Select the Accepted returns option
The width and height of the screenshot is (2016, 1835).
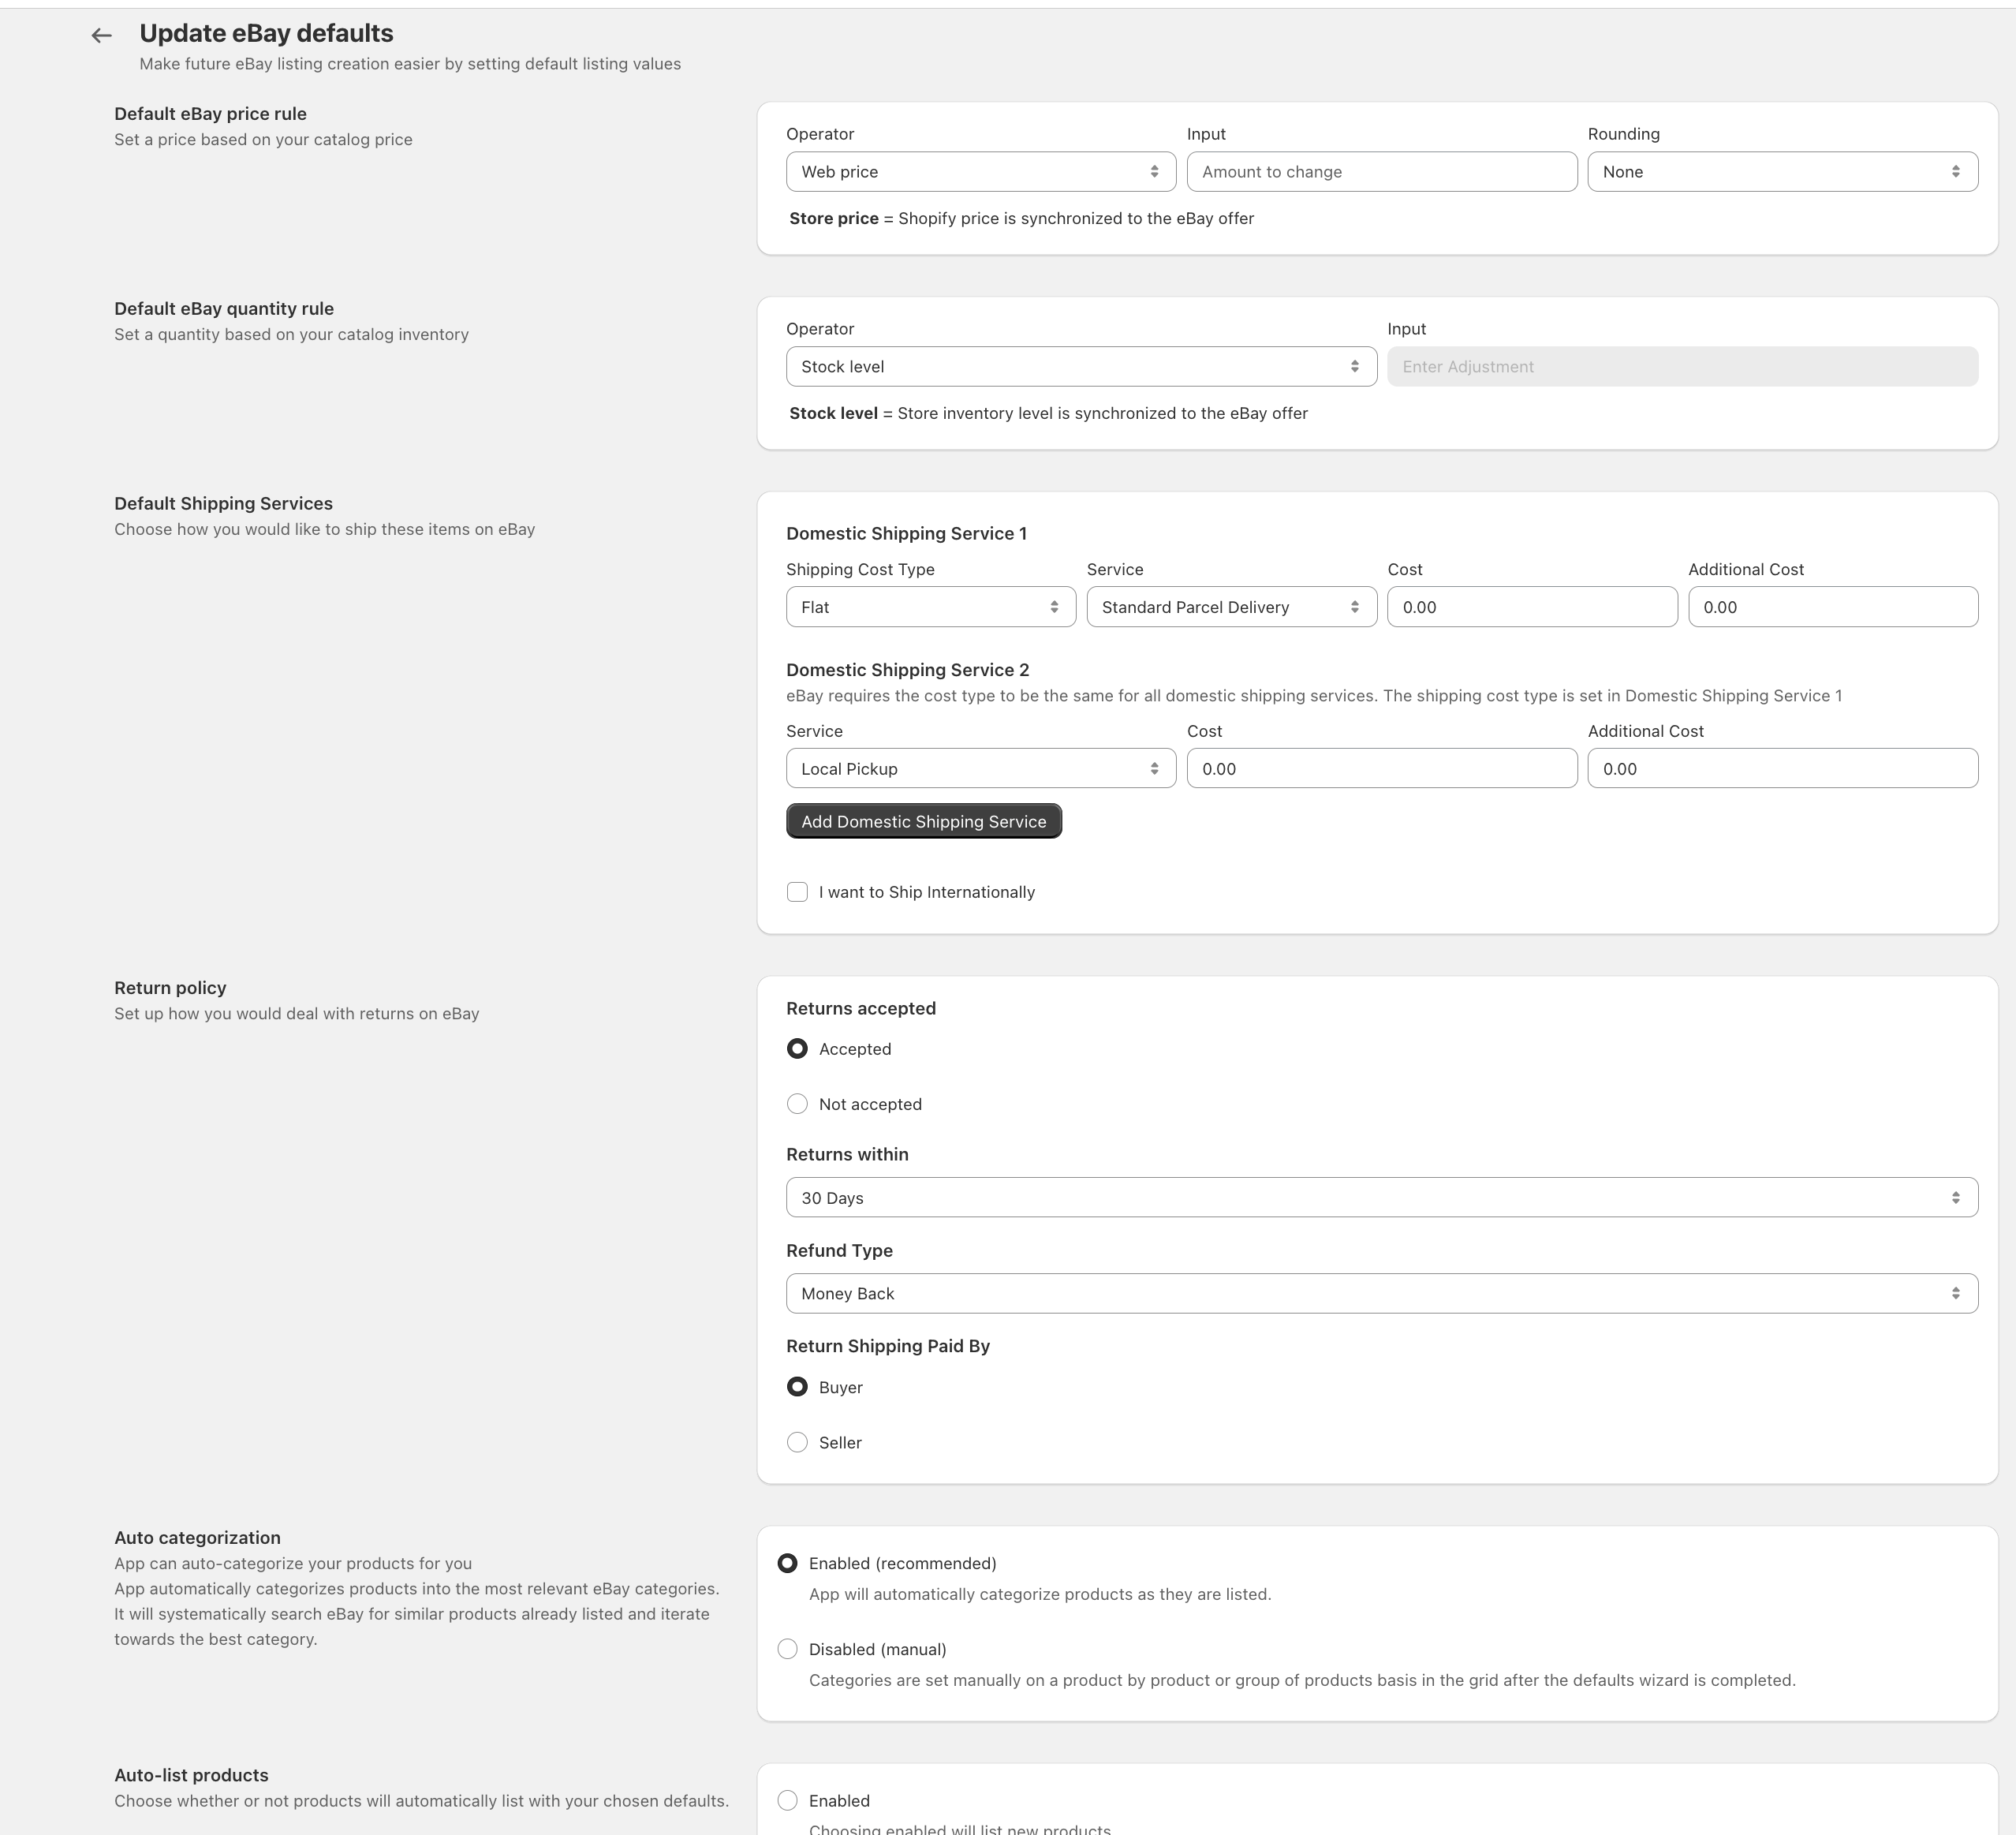point(797,1048)
